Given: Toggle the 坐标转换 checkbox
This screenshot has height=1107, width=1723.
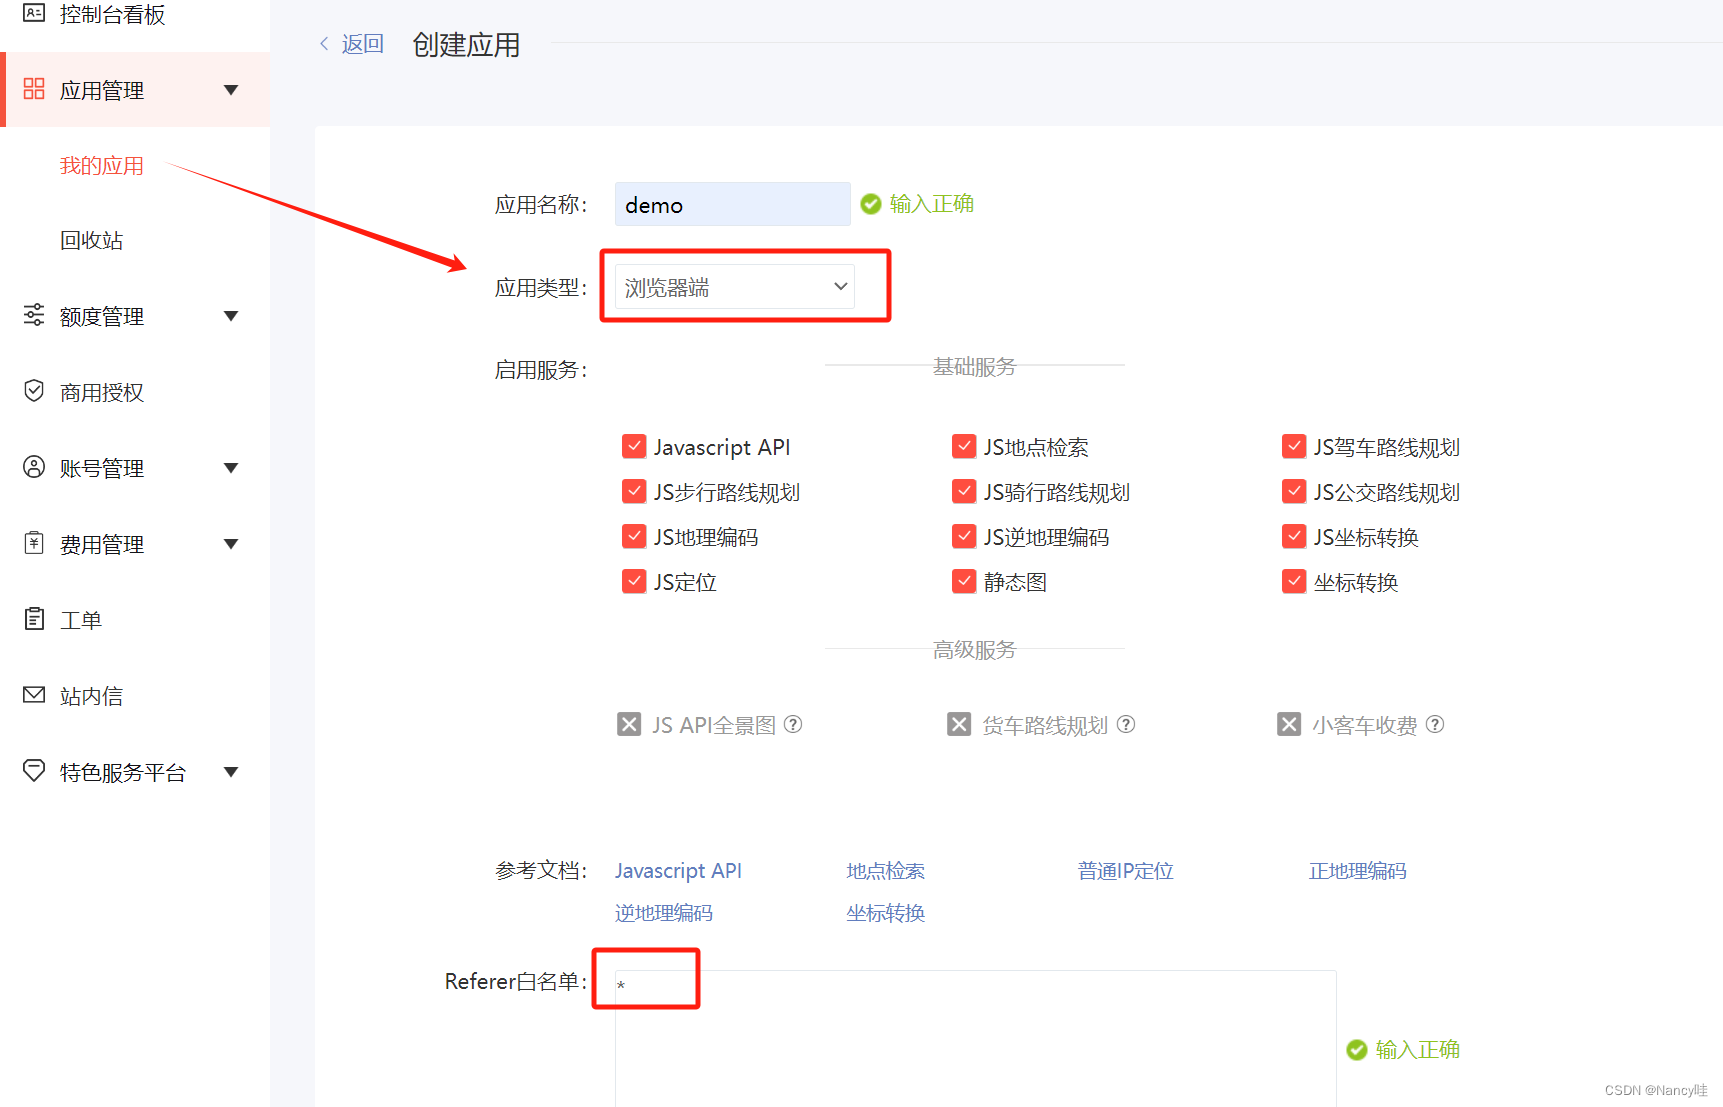Looking at the screenshot, I should tap(1294, 581).
